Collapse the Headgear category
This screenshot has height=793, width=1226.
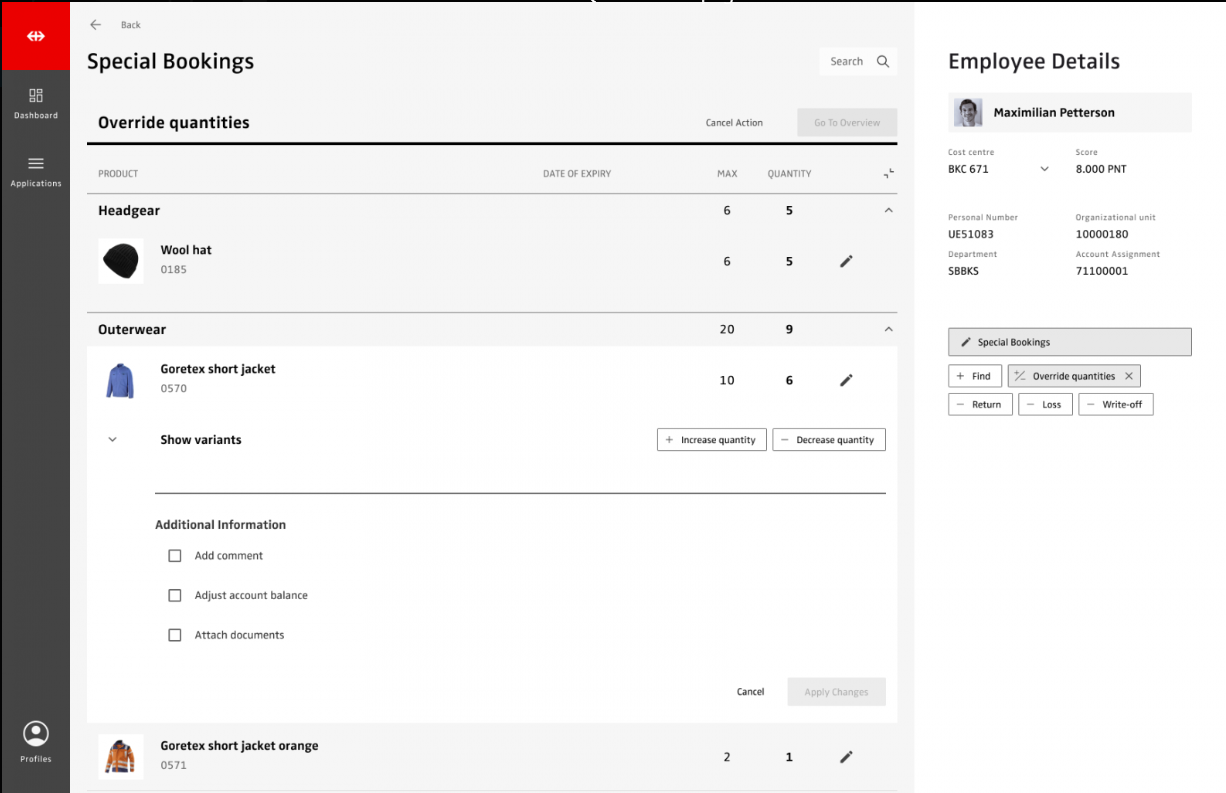pos(888,211)
